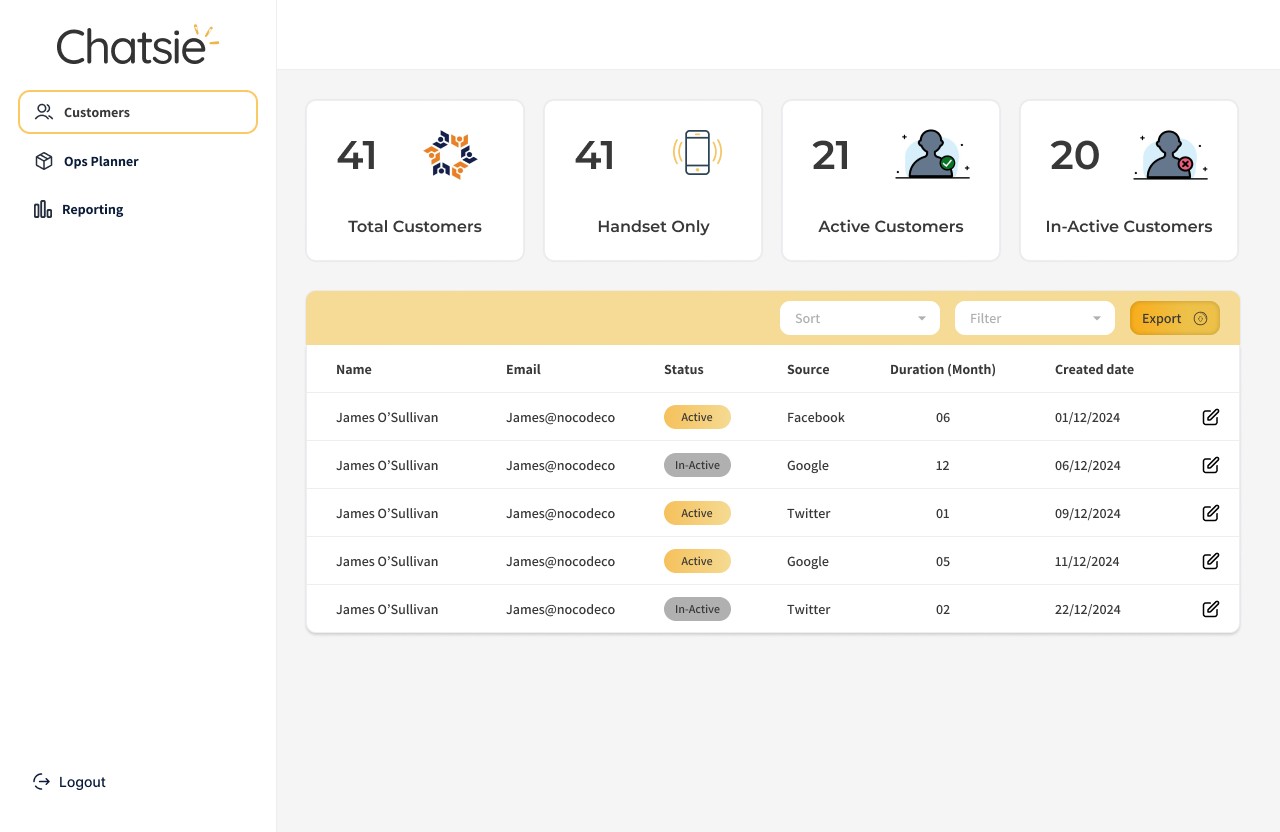1280x832 pixels.
Task: Click the Active badge in 09/12/2024 row
Action: tap(697, 513)
